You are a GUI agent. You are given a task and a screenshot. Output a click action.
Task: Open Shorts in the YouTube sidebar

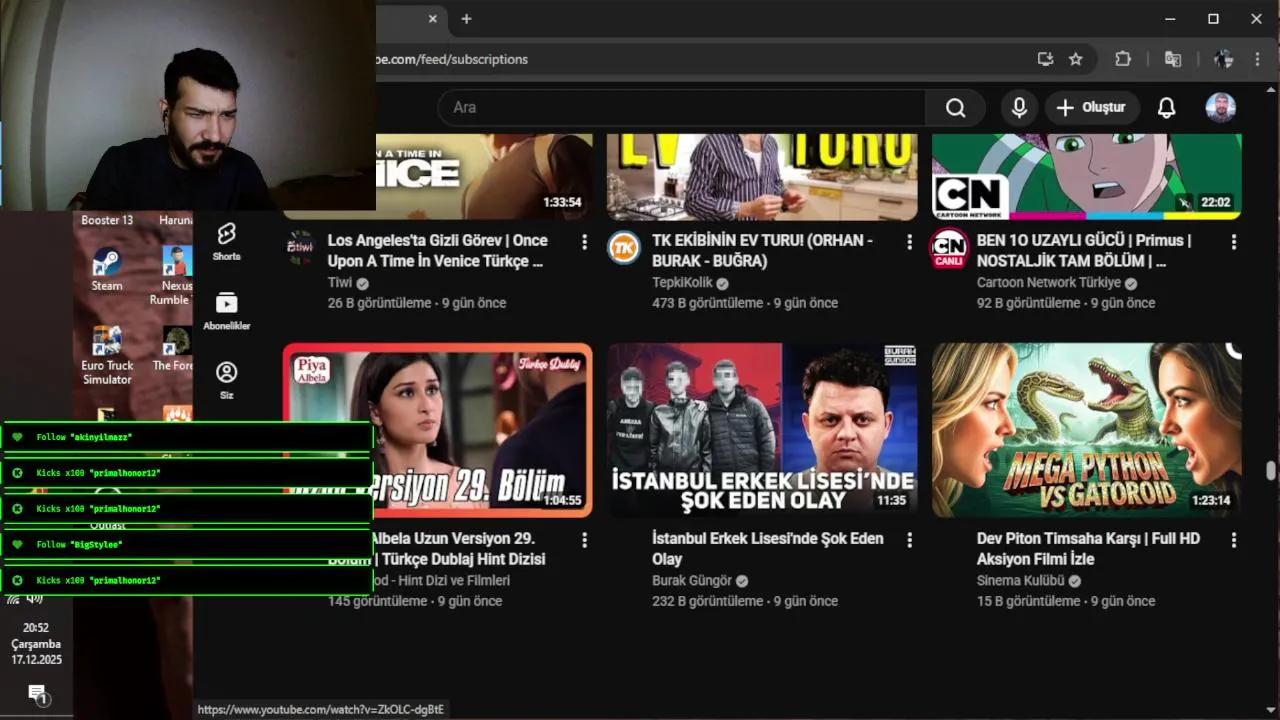pos(226,241)
